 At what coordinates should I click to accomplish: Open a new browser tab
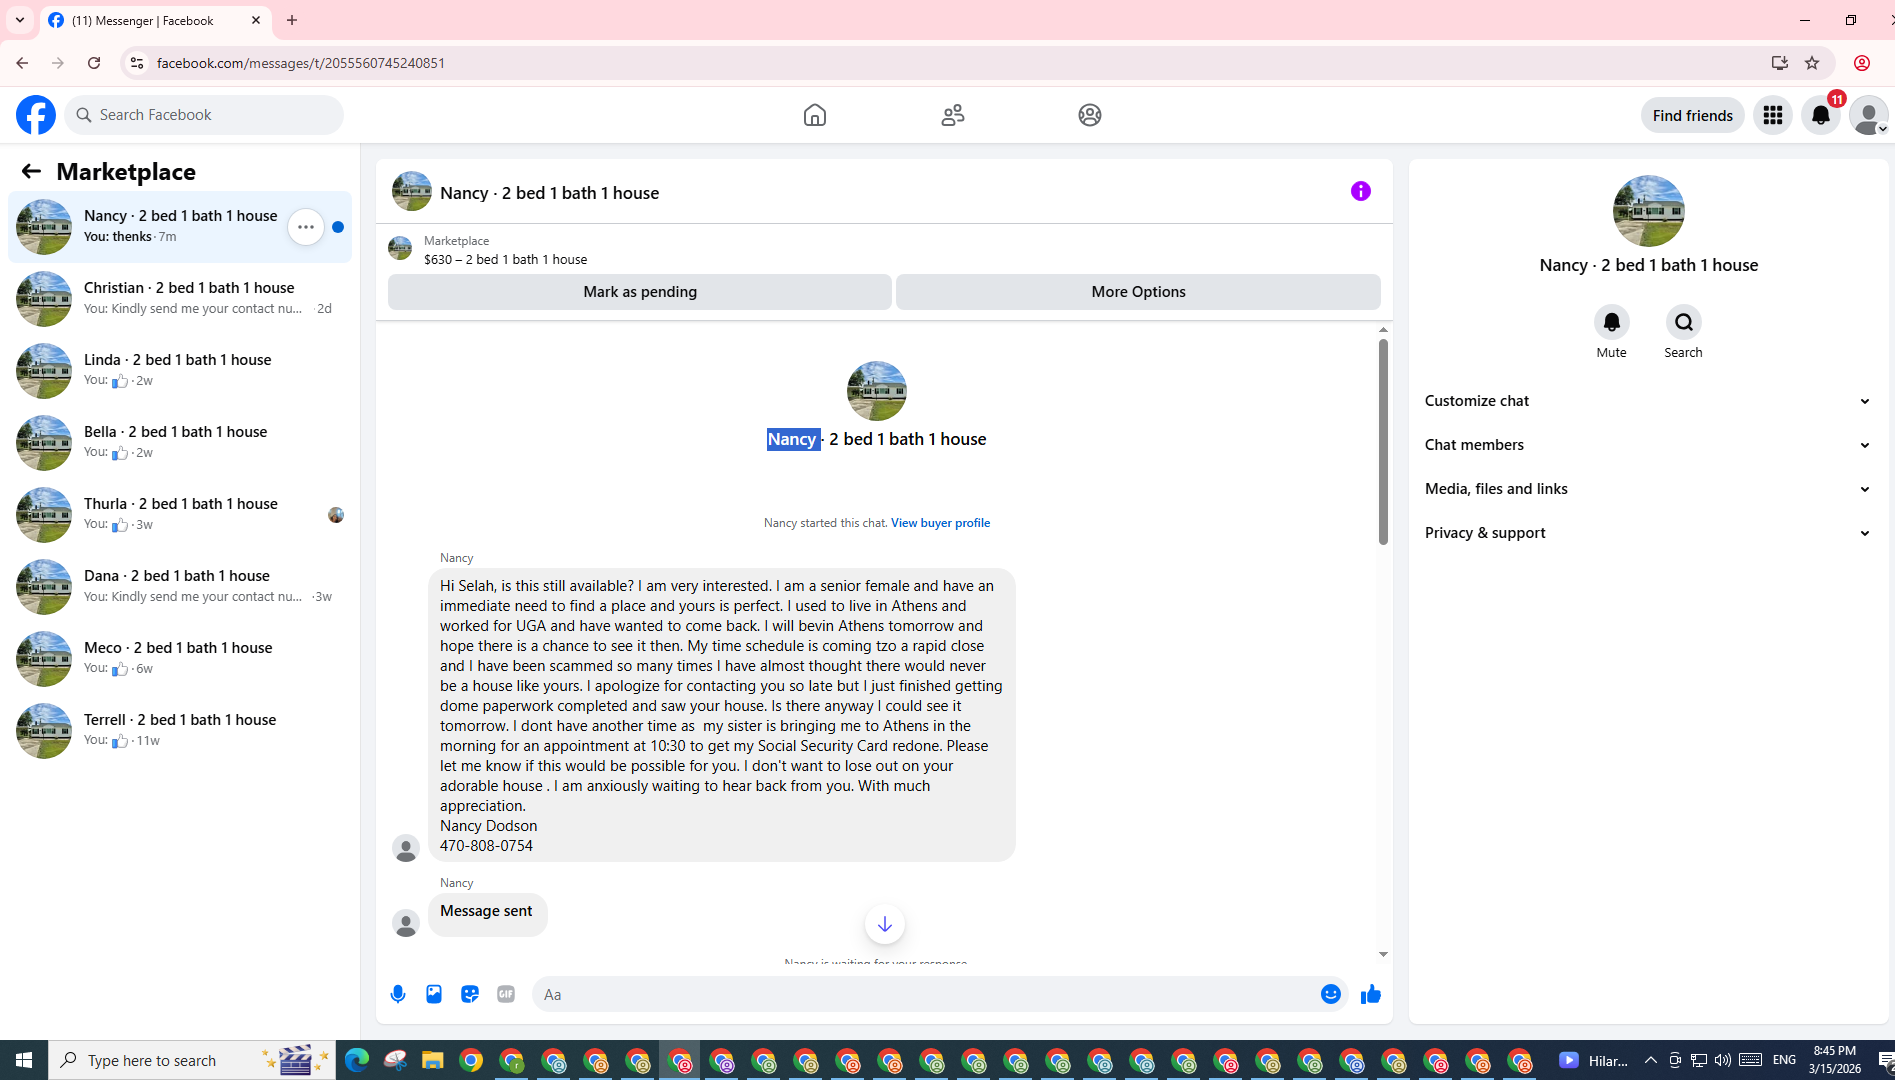(292, 20)
